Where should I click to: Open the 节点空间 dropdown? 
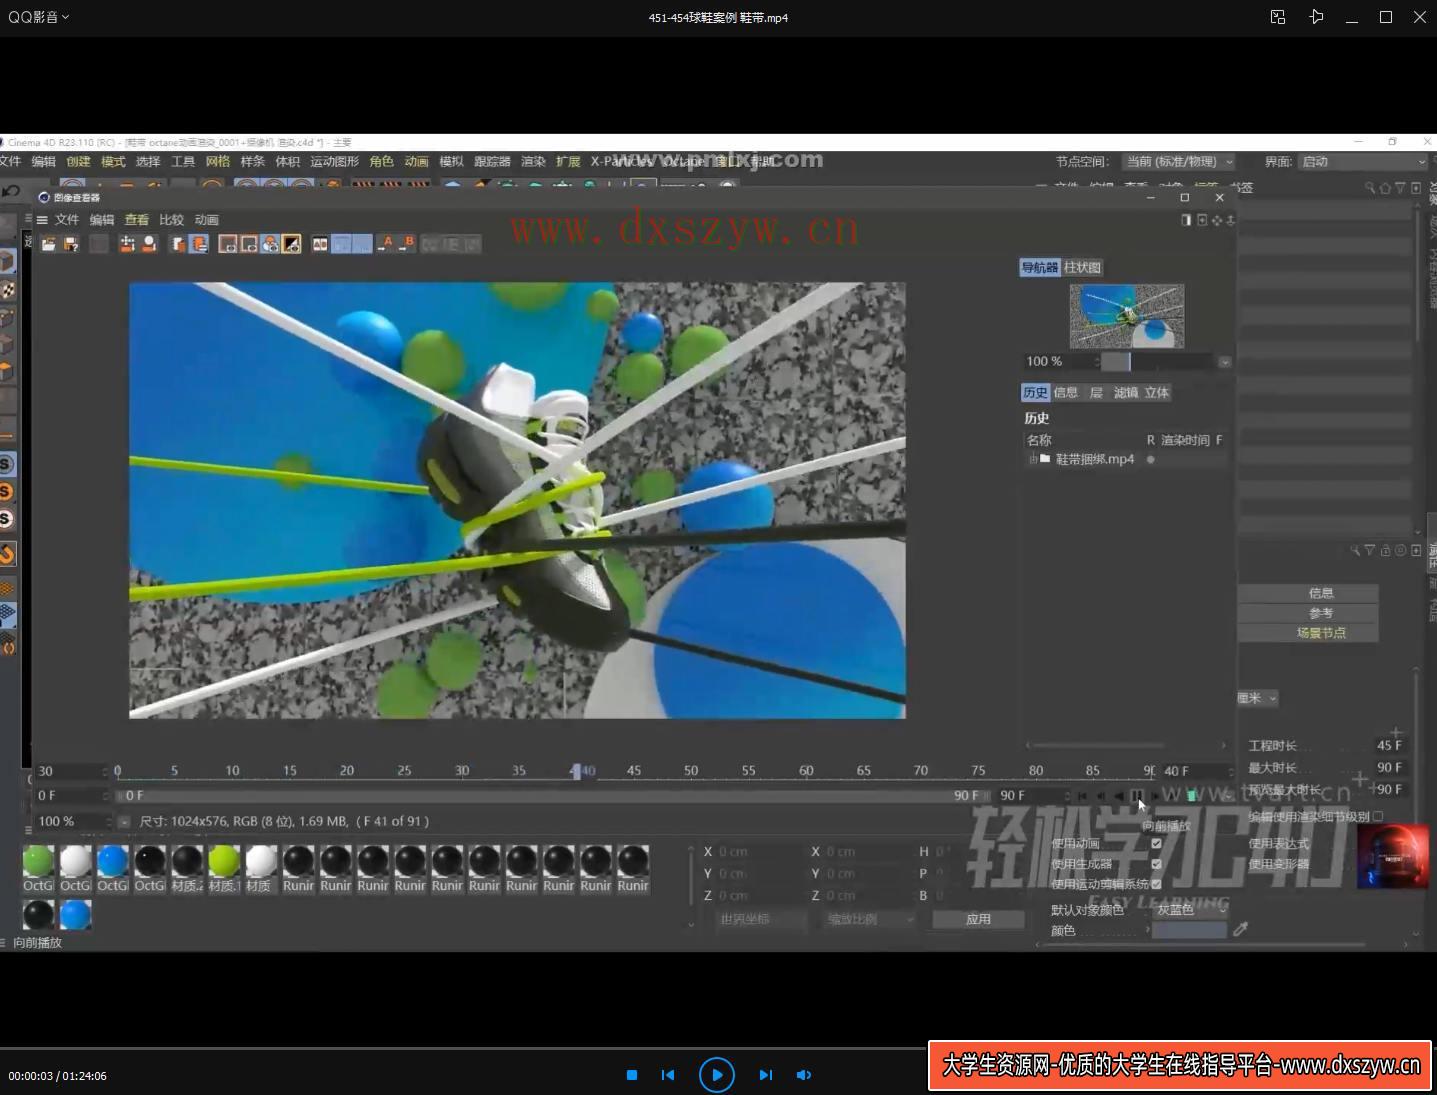tap(1179, 162)
